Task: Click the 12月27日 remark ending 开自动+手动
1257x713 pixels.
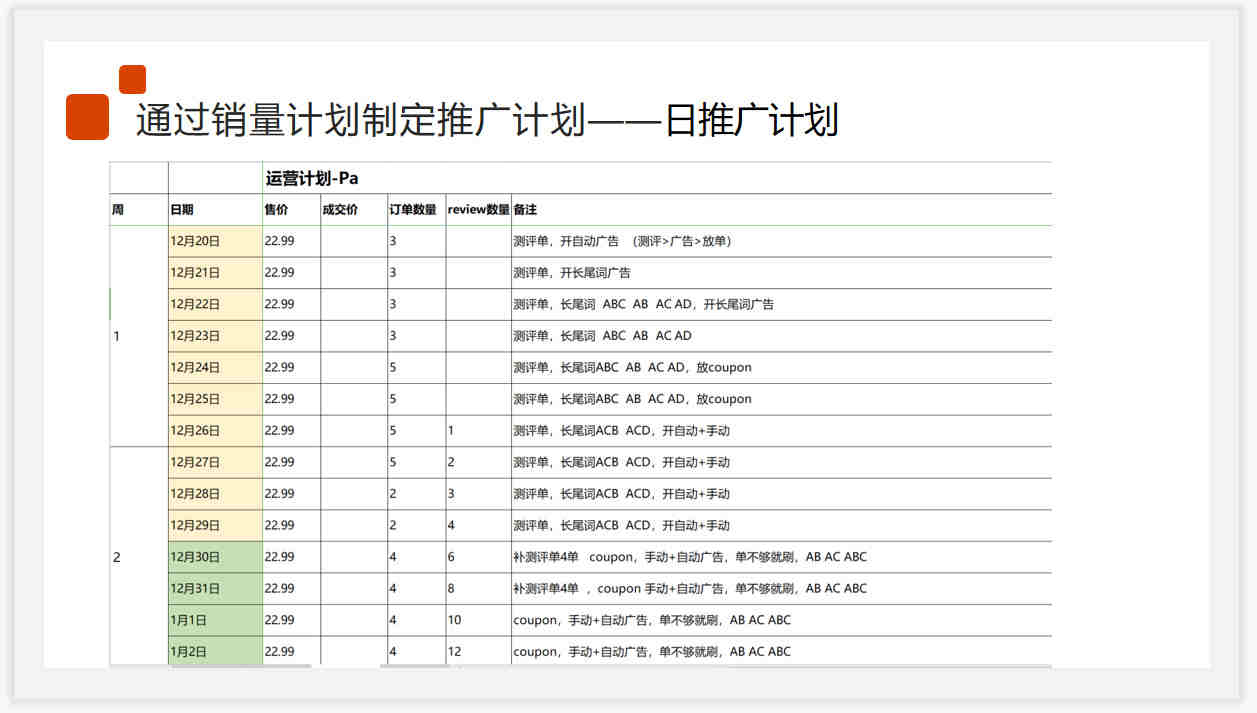Action: [621, 462]
